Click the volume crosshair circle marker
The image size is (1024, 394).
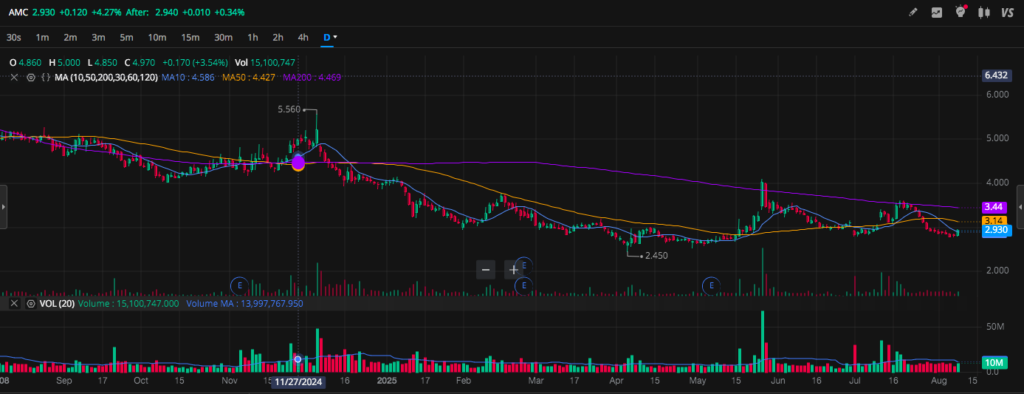click(x=298, y=359)
